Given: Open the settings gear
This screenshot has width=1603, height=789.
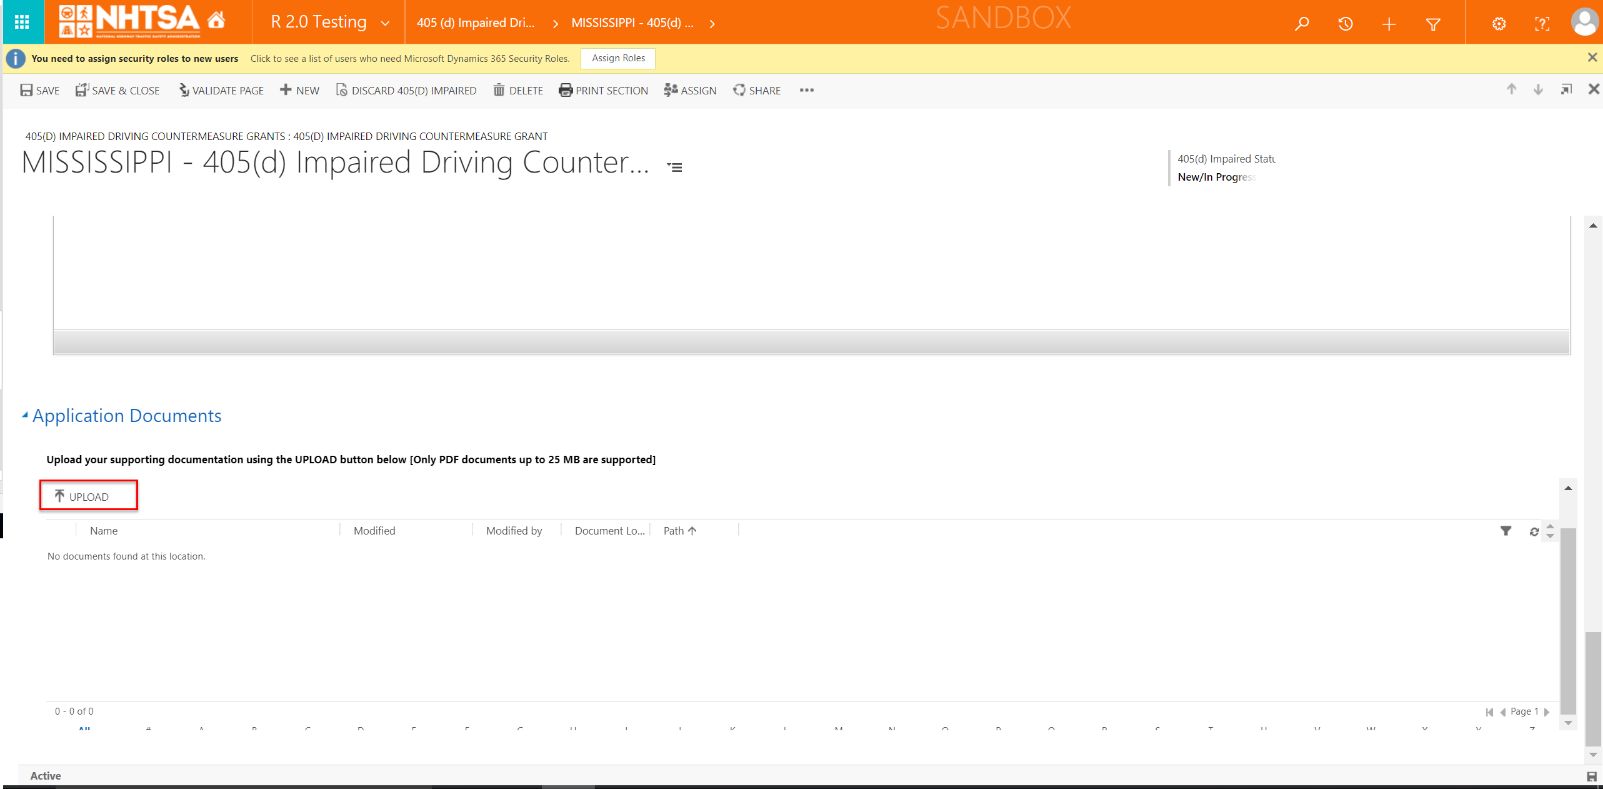Looking at the screenshot, I should click(x=1499, y=23).
